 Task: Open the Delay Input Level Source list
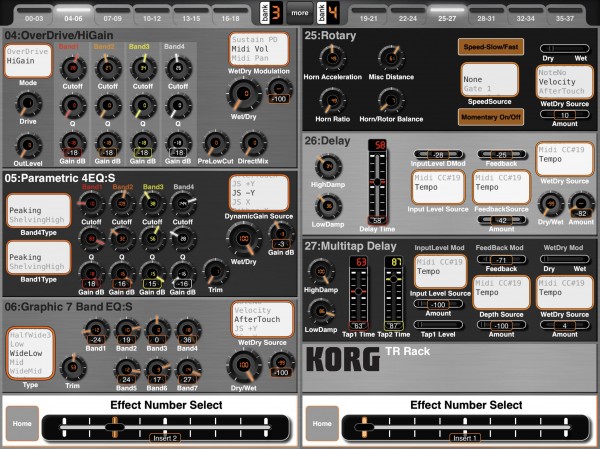[x=438, y=187]
